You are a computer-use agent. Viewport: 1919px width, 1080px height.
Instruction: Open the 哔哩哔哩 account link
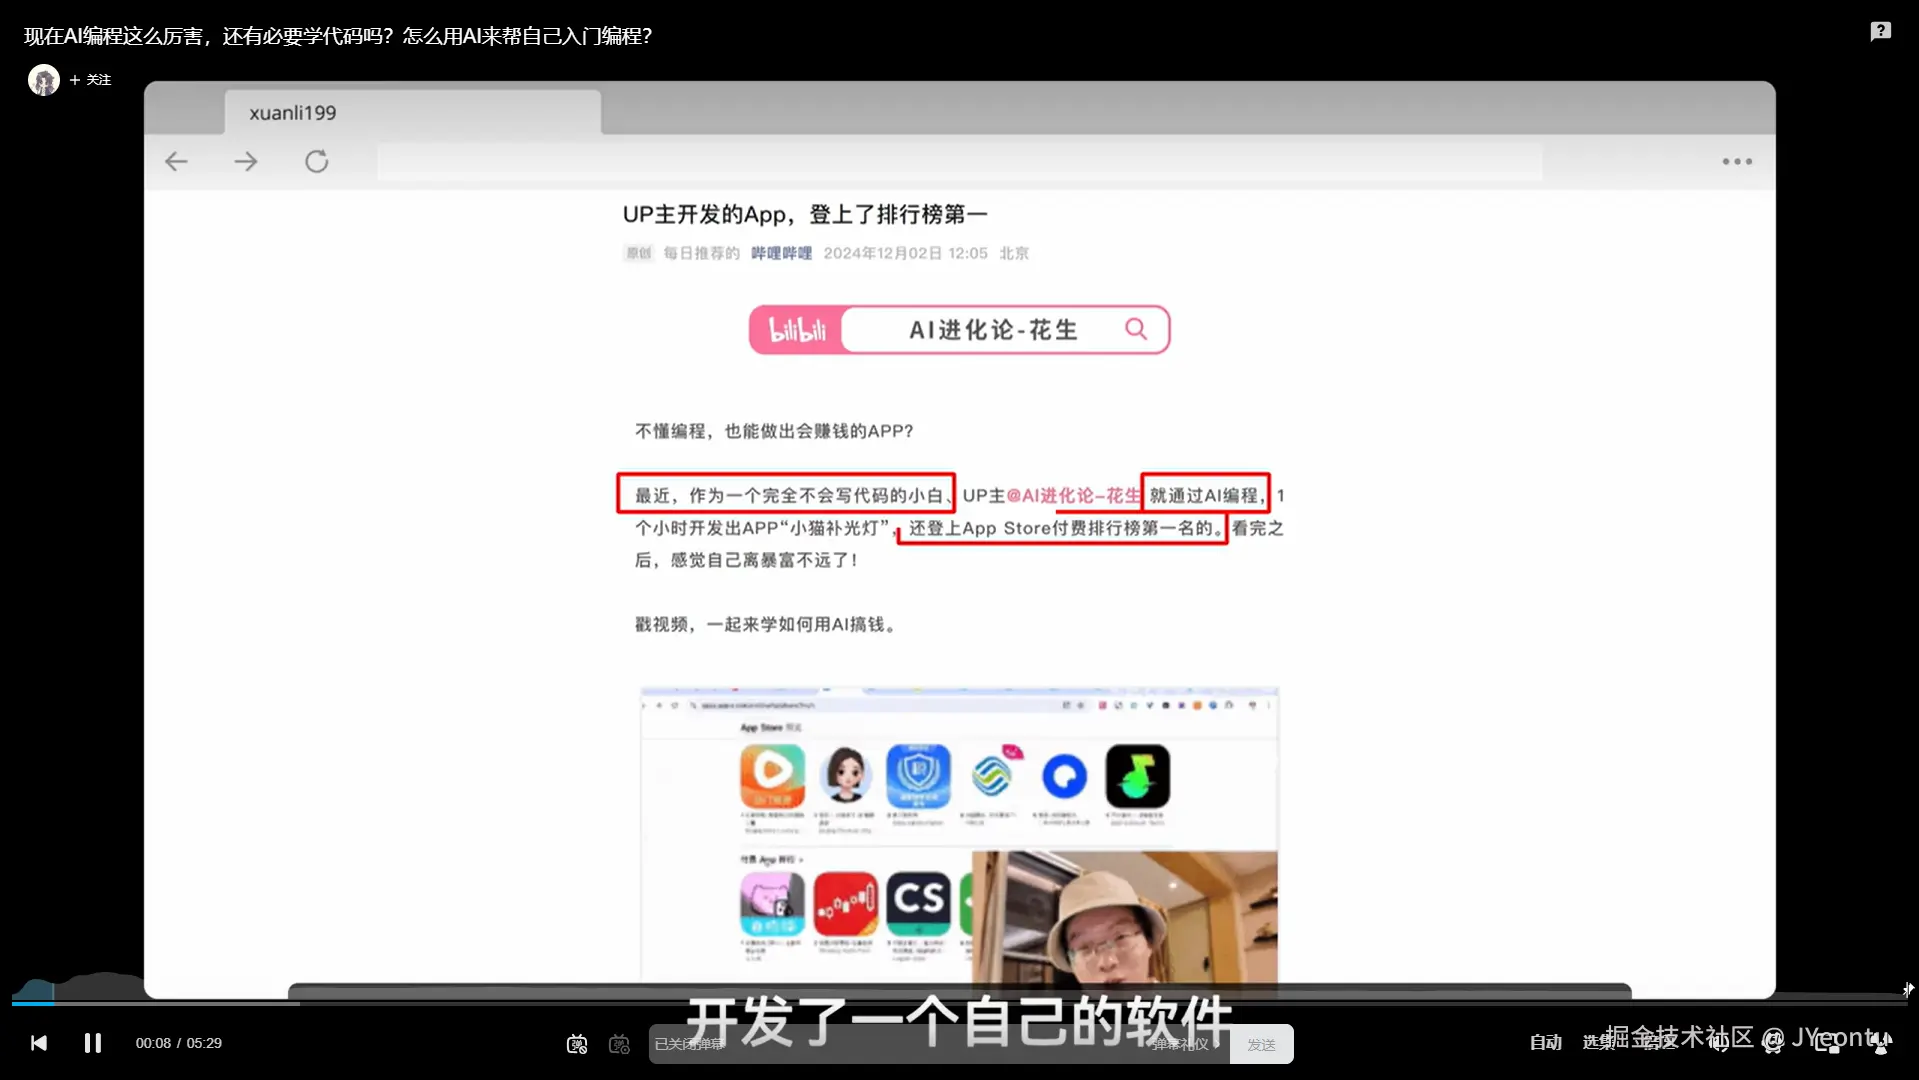click(782, 253)
